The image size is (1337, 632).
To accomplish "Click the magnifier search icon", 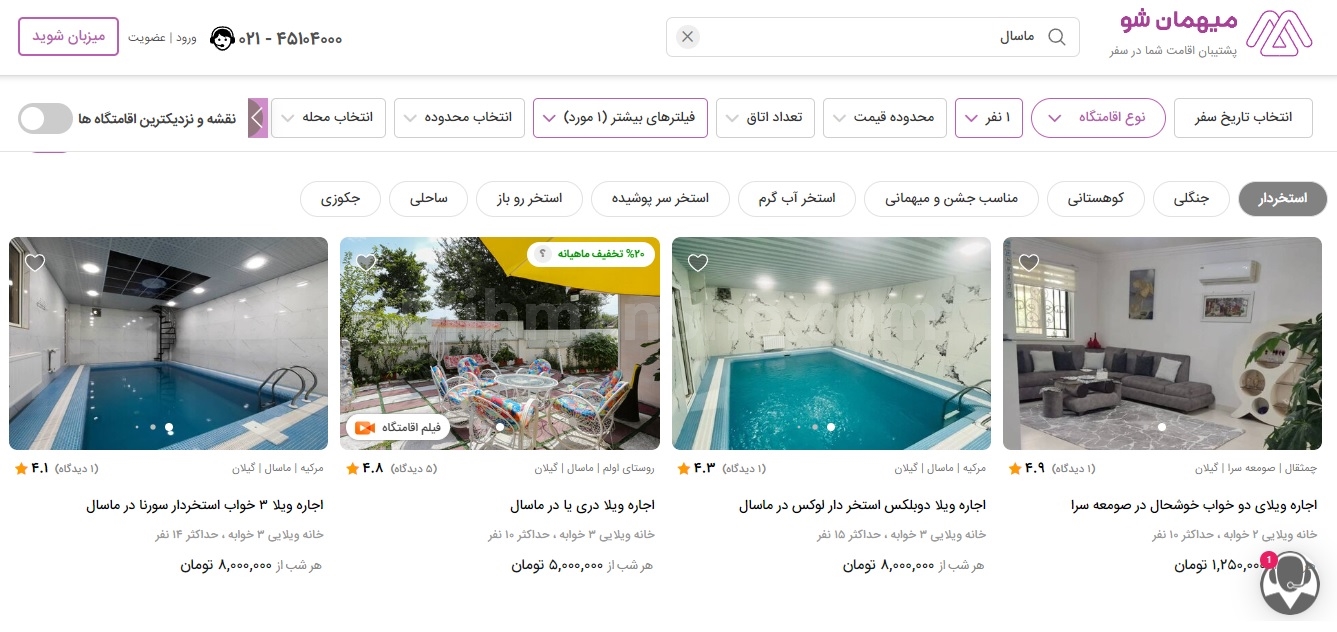I will [1056, 37].
